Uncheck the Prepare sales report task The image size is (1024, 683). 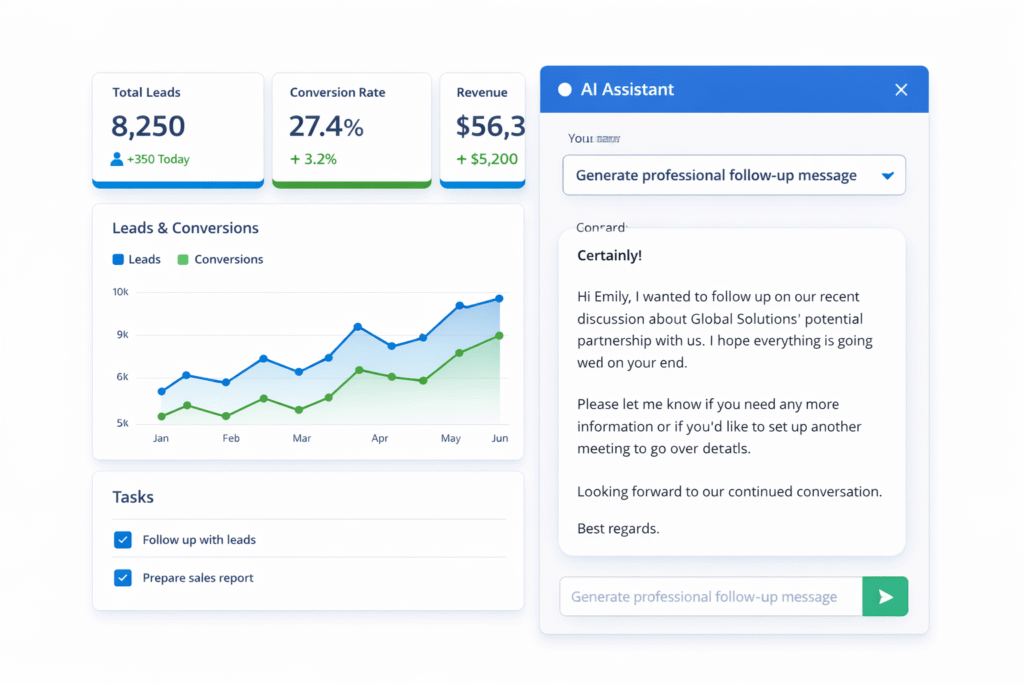123,578
